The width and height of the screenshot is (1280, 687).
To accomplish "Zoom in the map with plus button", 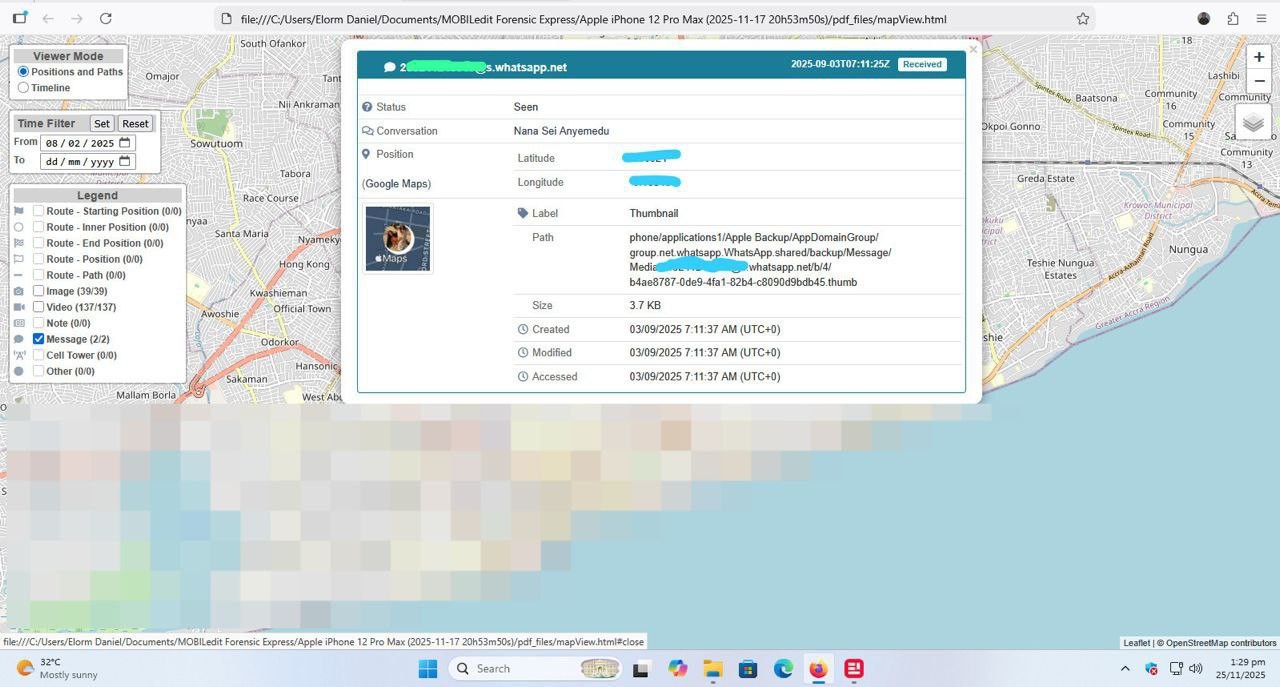I will (x=1259, y=58).
